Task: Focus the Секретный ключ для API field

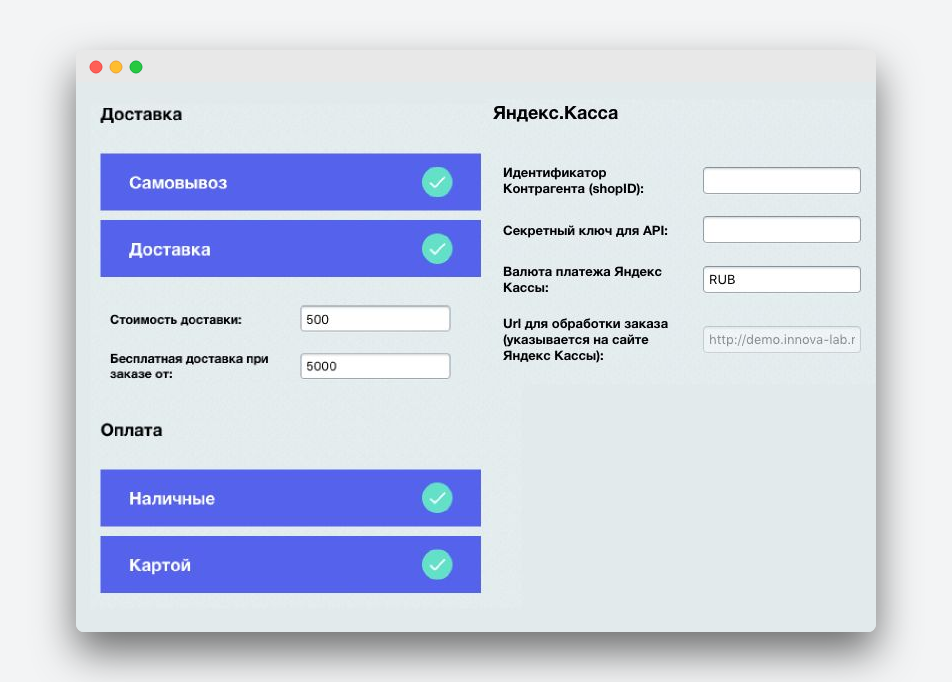Action: point(781,230)
